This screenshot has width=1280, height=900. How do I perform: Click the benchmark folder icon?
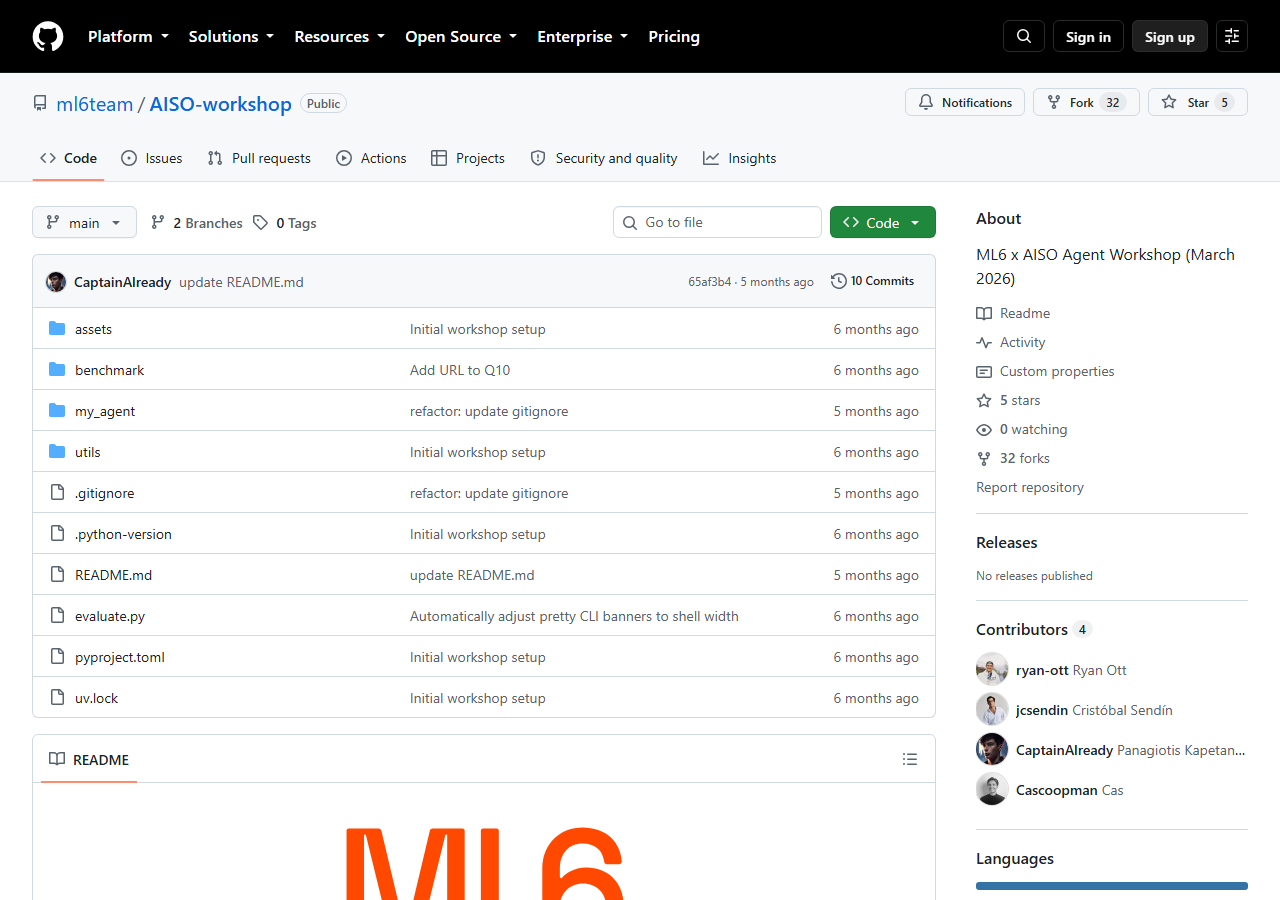tap(57, 370)
